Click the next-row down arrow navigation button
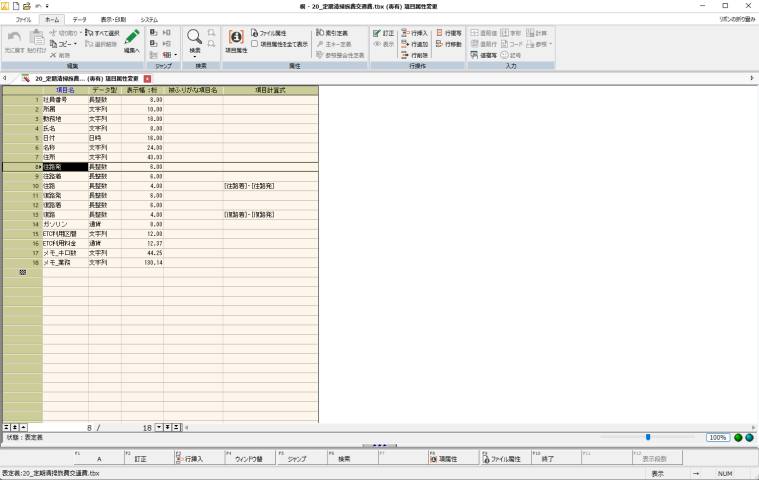 tap(159, 427)
